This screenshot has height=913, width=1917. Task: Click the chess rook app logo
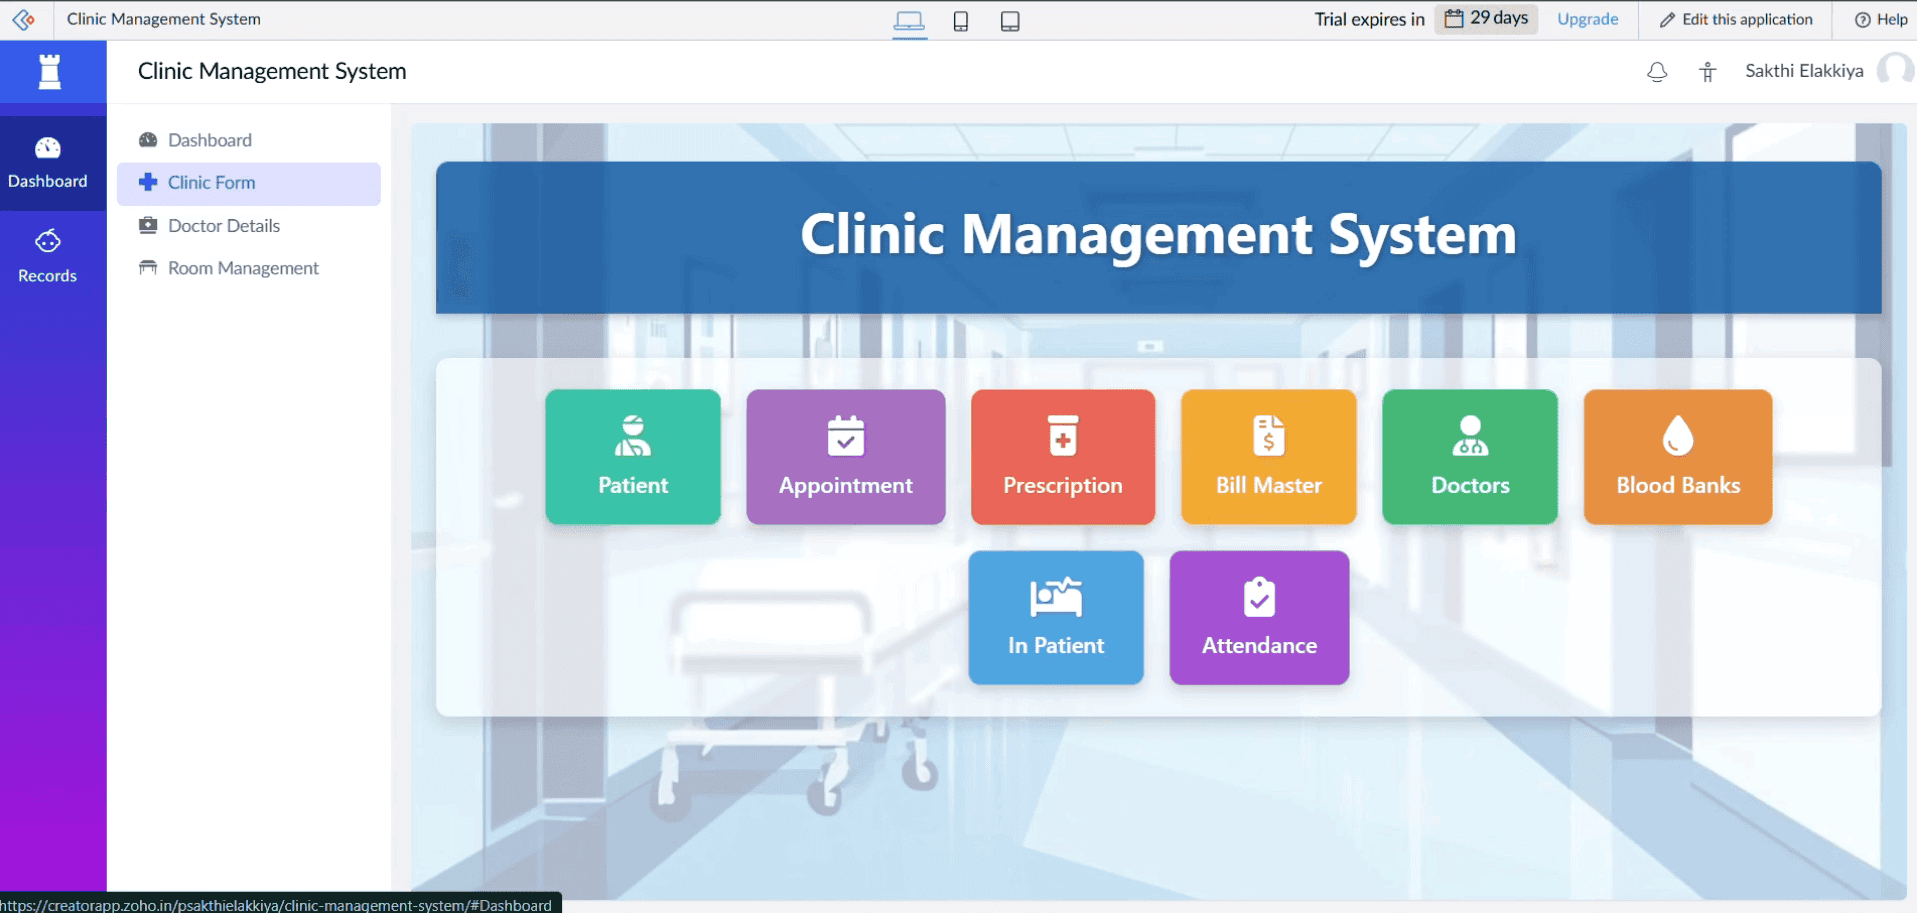49,72
